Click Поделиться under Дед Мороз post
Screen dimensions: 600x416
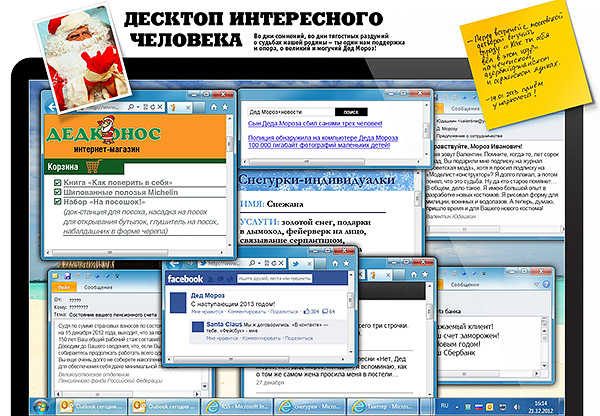(284, 312)
